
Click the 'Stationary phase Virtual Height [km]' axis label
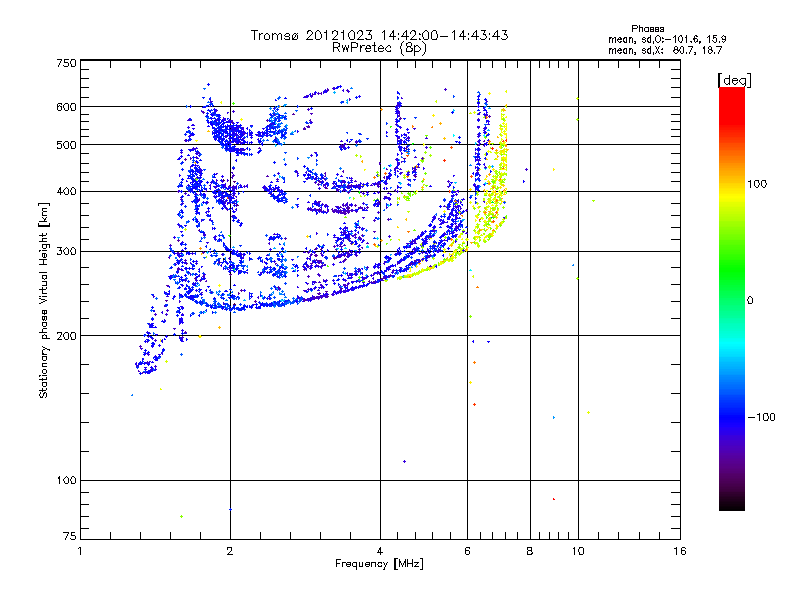44,301
